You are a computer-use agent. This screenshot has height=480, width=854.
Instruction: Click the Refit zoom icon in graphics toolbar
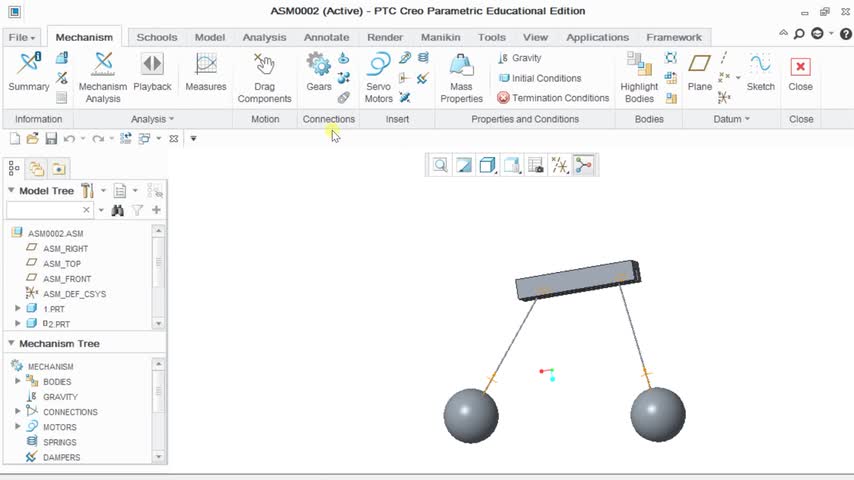point(440,165)
